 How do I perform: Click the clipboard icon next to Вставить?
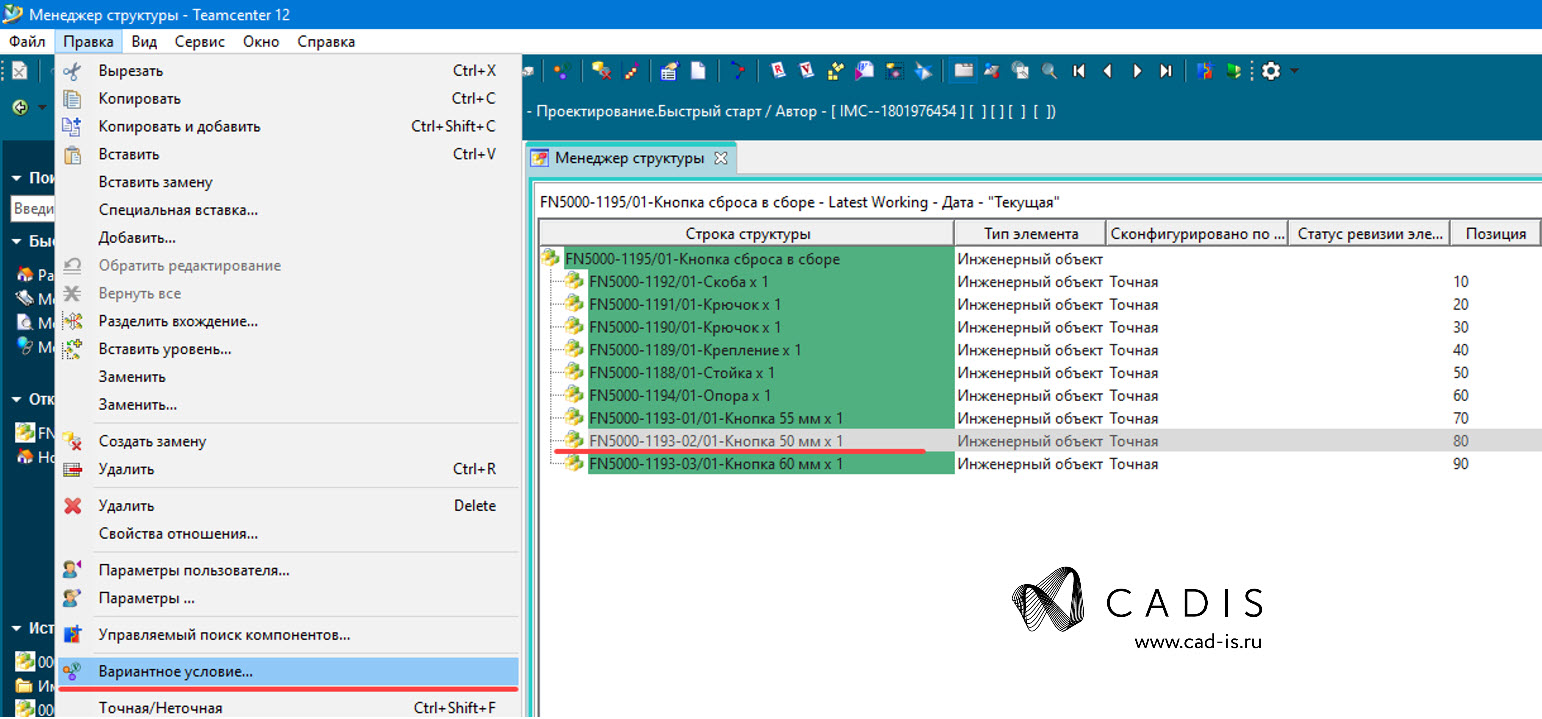(x=71, y=155)
